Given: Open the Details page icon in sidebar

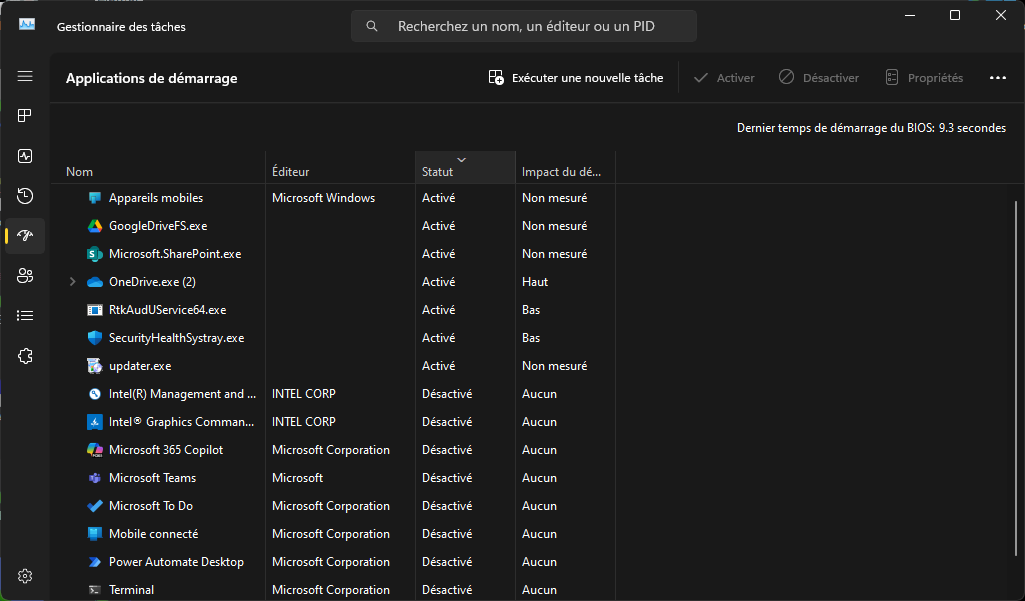Looking at the screenshot, I should pyautogui.click(x=25, y=316).
